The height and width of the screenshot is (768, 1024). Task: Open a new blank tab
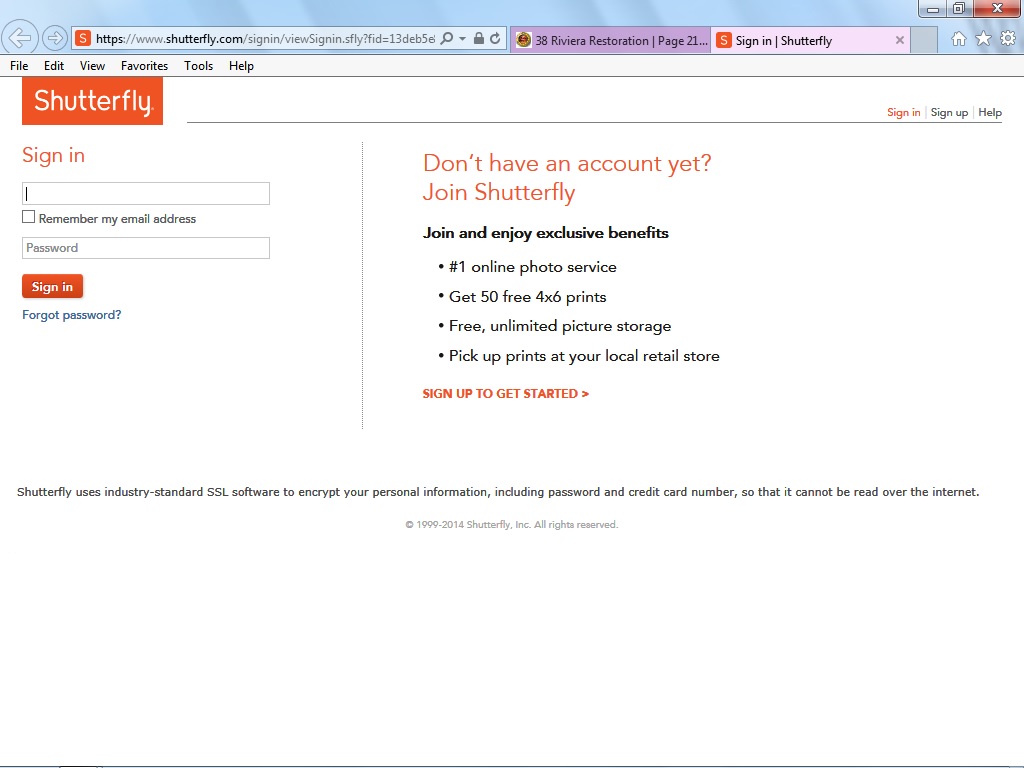pos(923,40)
